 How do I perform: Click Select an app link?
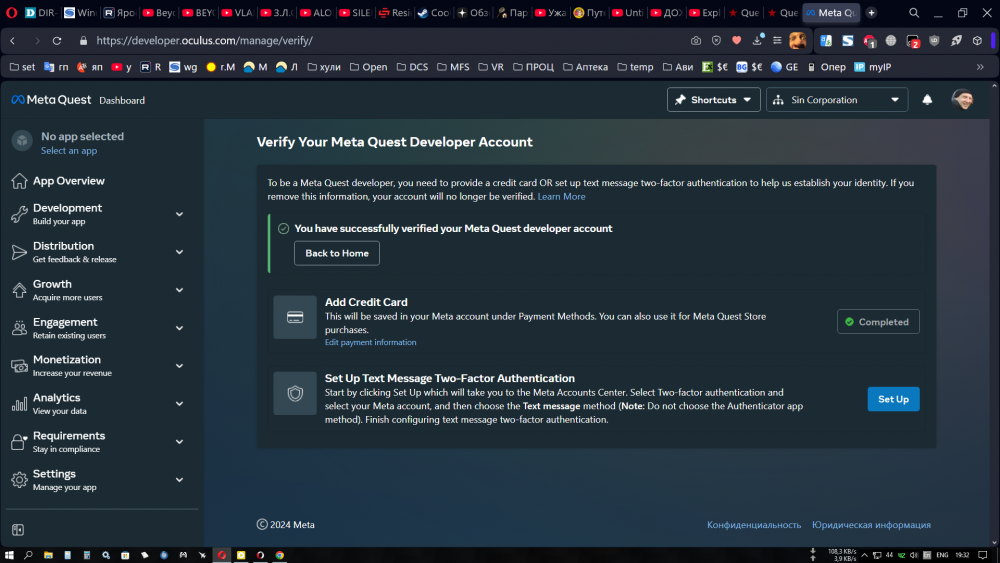[69, 151]
